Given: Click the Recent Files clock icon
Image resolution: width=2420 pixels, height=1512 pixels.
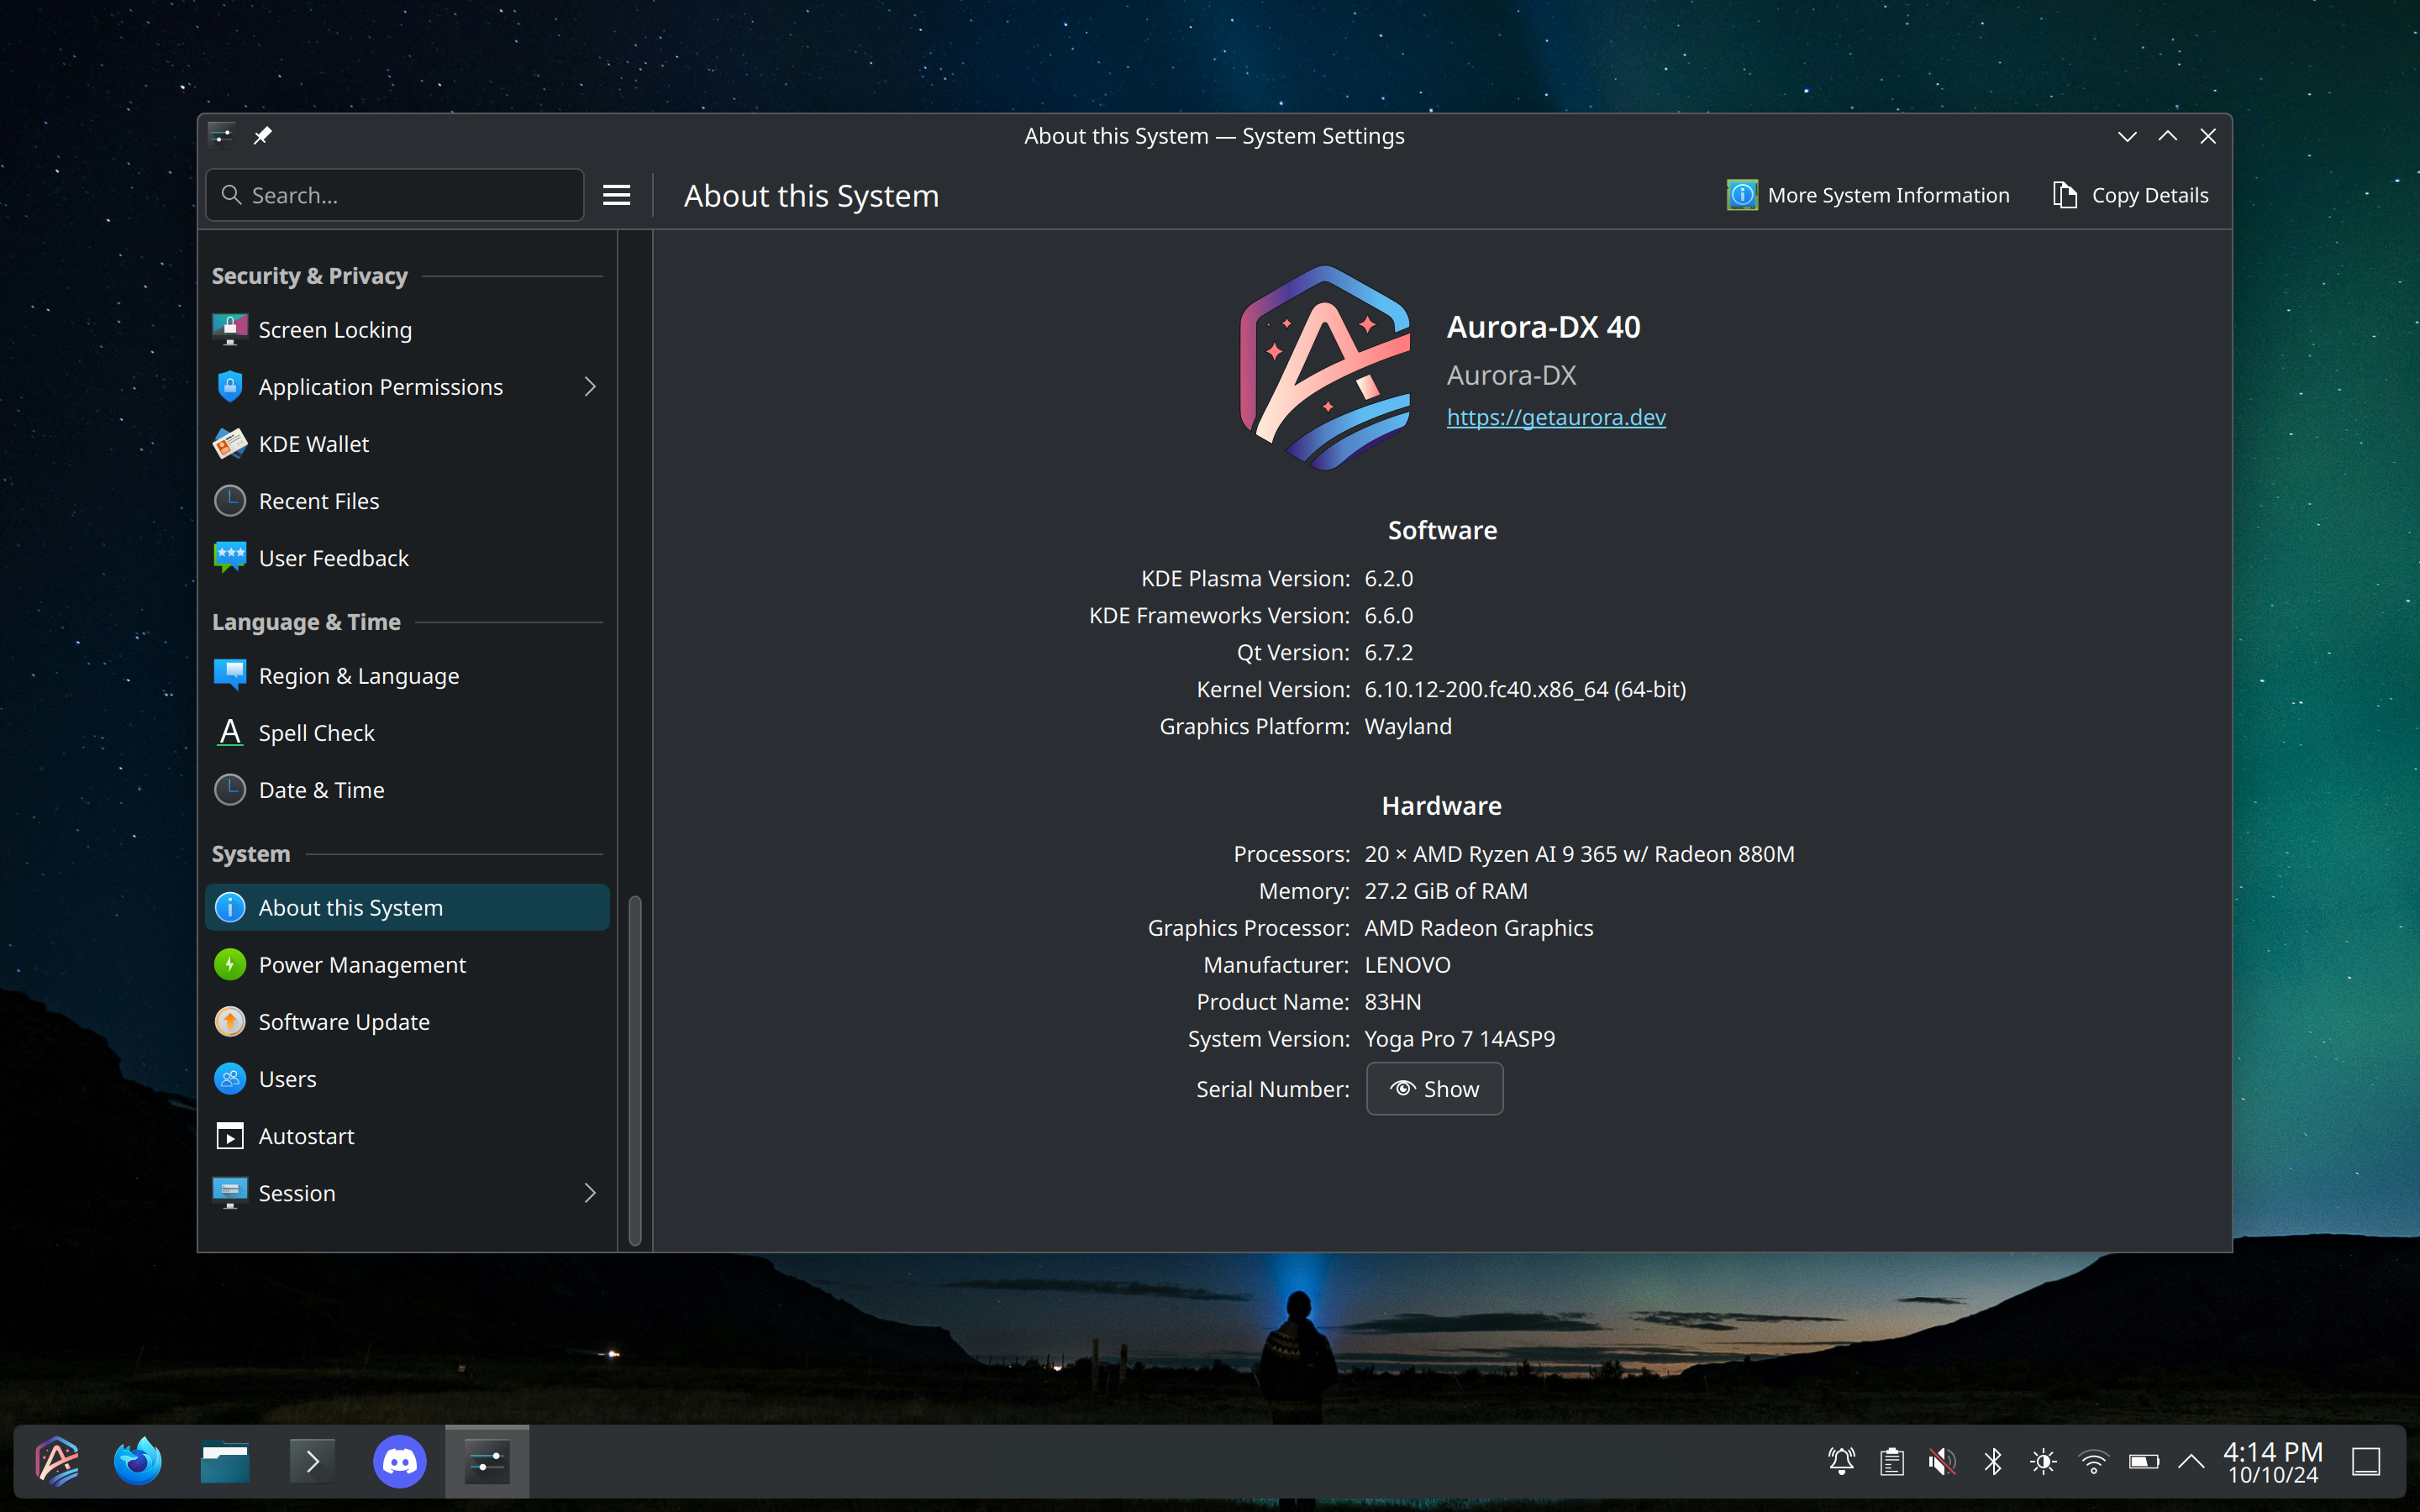Looking at the screenshot, I should (x=230, y=500).
